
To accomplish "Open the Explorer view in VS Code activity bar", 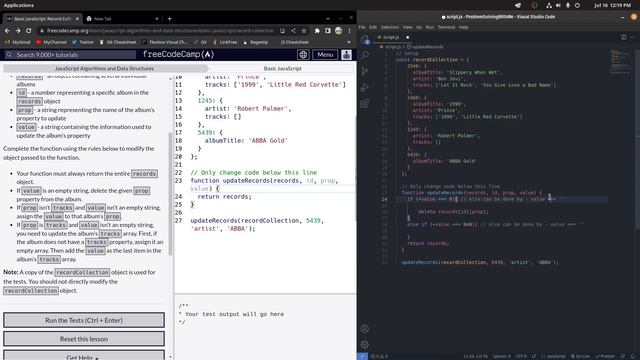I will click(365, 39).
